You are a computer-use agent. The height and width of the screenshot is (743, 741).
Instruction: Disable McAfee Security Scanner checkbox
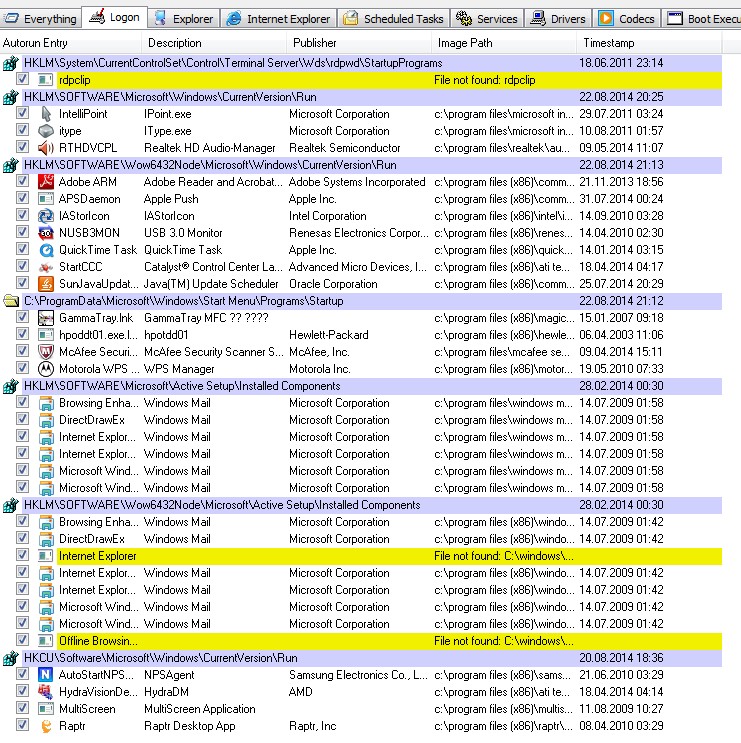[x=22, y=351]
